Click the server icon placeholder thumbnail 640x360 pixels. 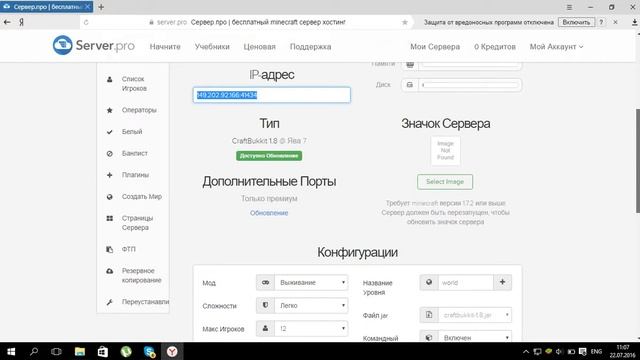pyautogui.click(x=445, y=151)
